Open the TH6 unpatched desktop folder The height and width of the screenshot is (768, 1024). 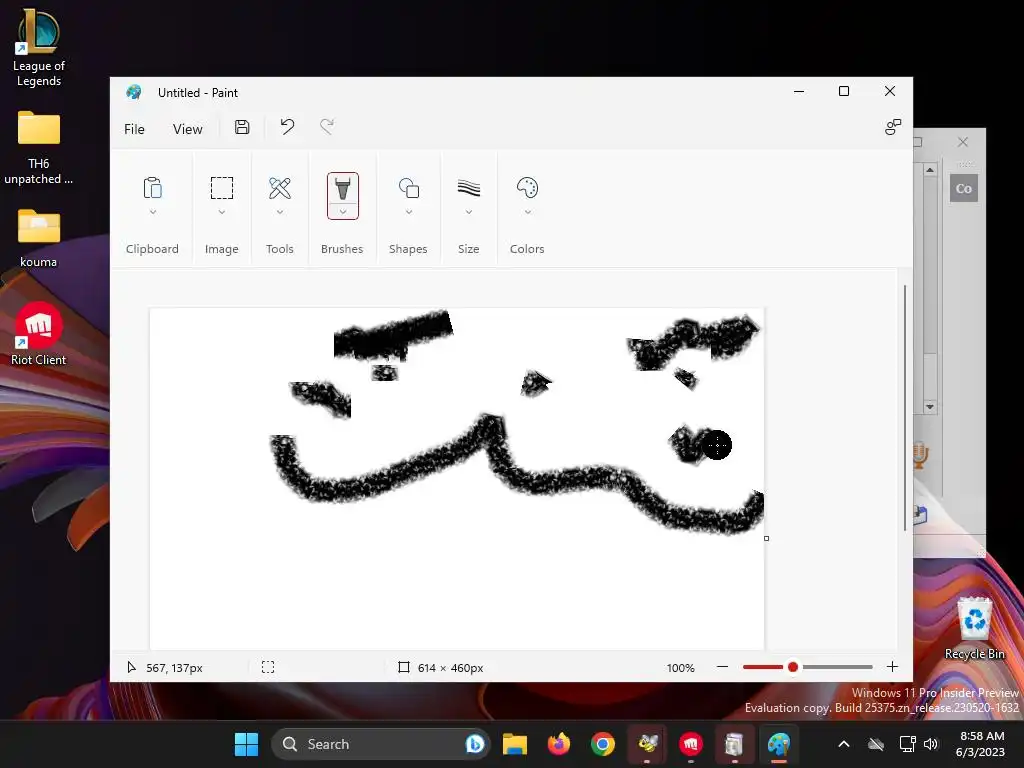pyautogui.click(x=39, y=148)
